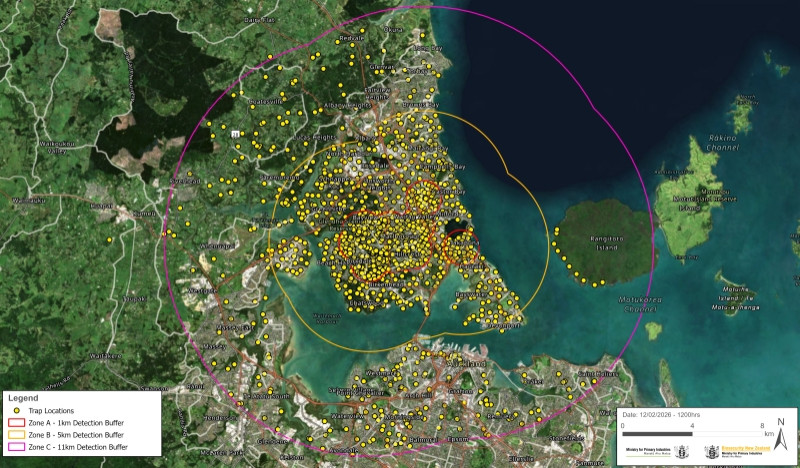The width and height of the screenshot is (800, 468).
Task: Click the 'Huapai' place label
Action: click(101, 206)
